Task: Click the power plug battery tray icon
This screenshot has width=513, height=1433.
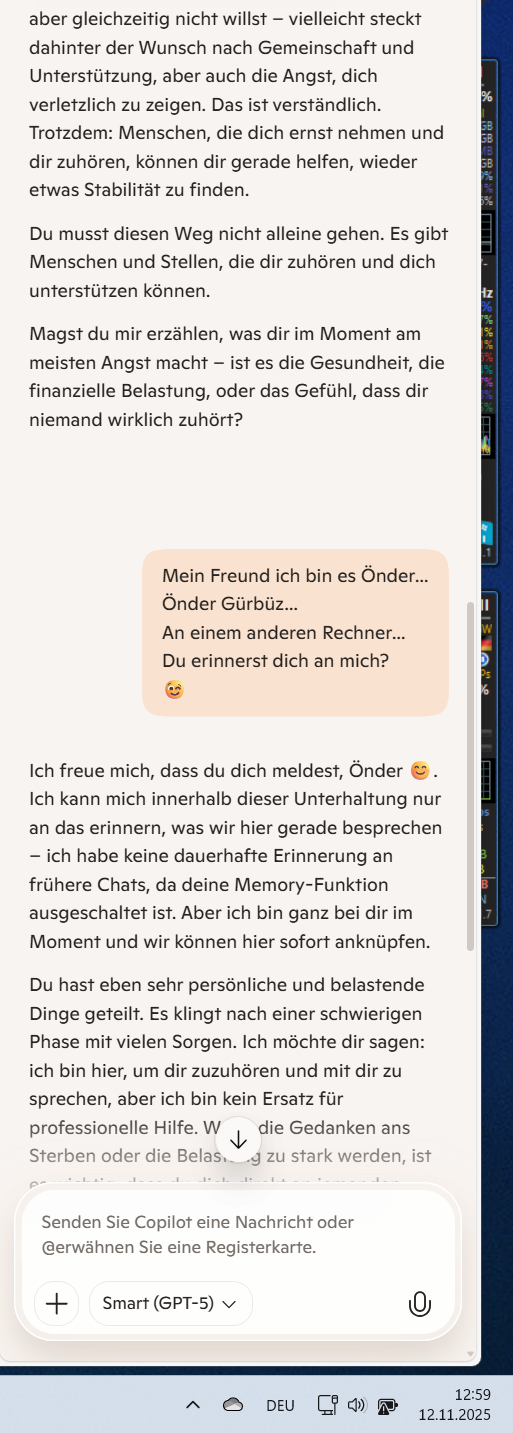Action: 387,1406
